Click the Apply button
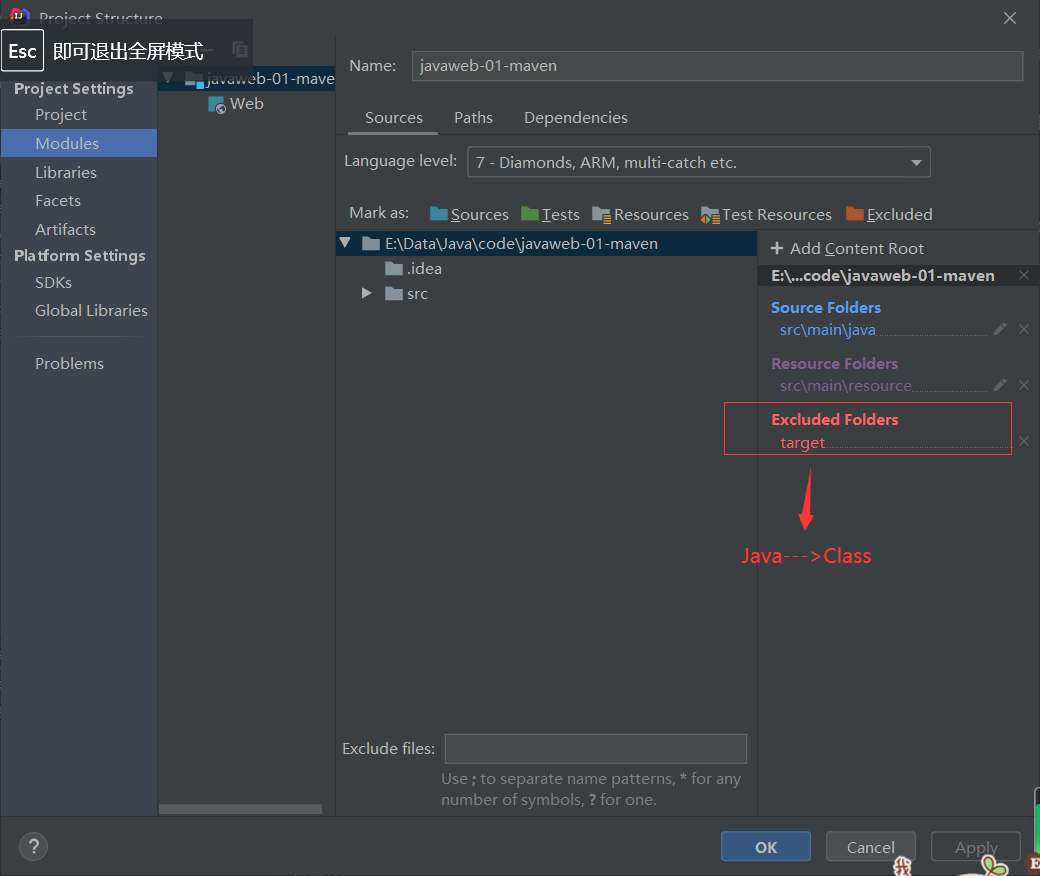 pyautogui.click(x=976, y=847)
